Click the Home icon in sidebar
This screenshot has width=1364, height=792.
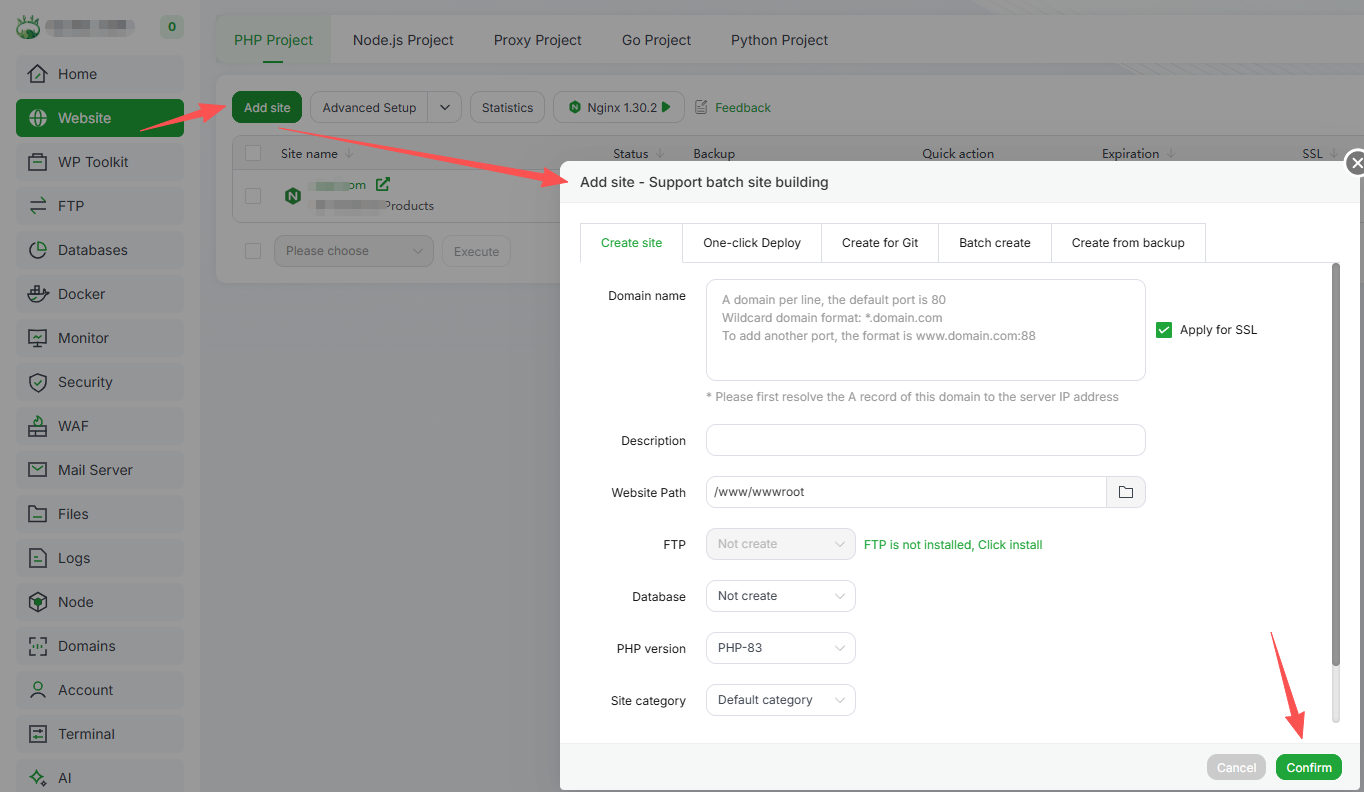click(38, 74)
